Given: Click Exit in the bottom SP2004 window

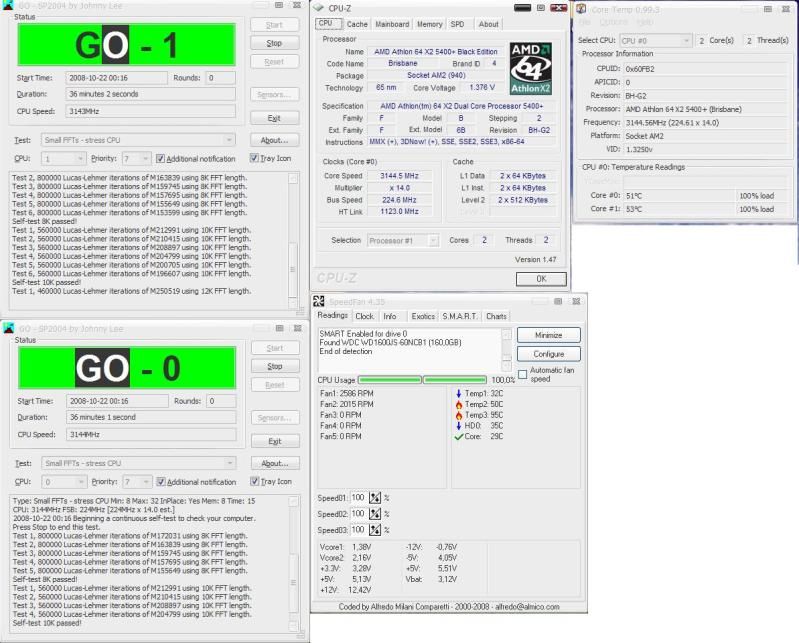Looking at the screenshot, I should (275, 441).
